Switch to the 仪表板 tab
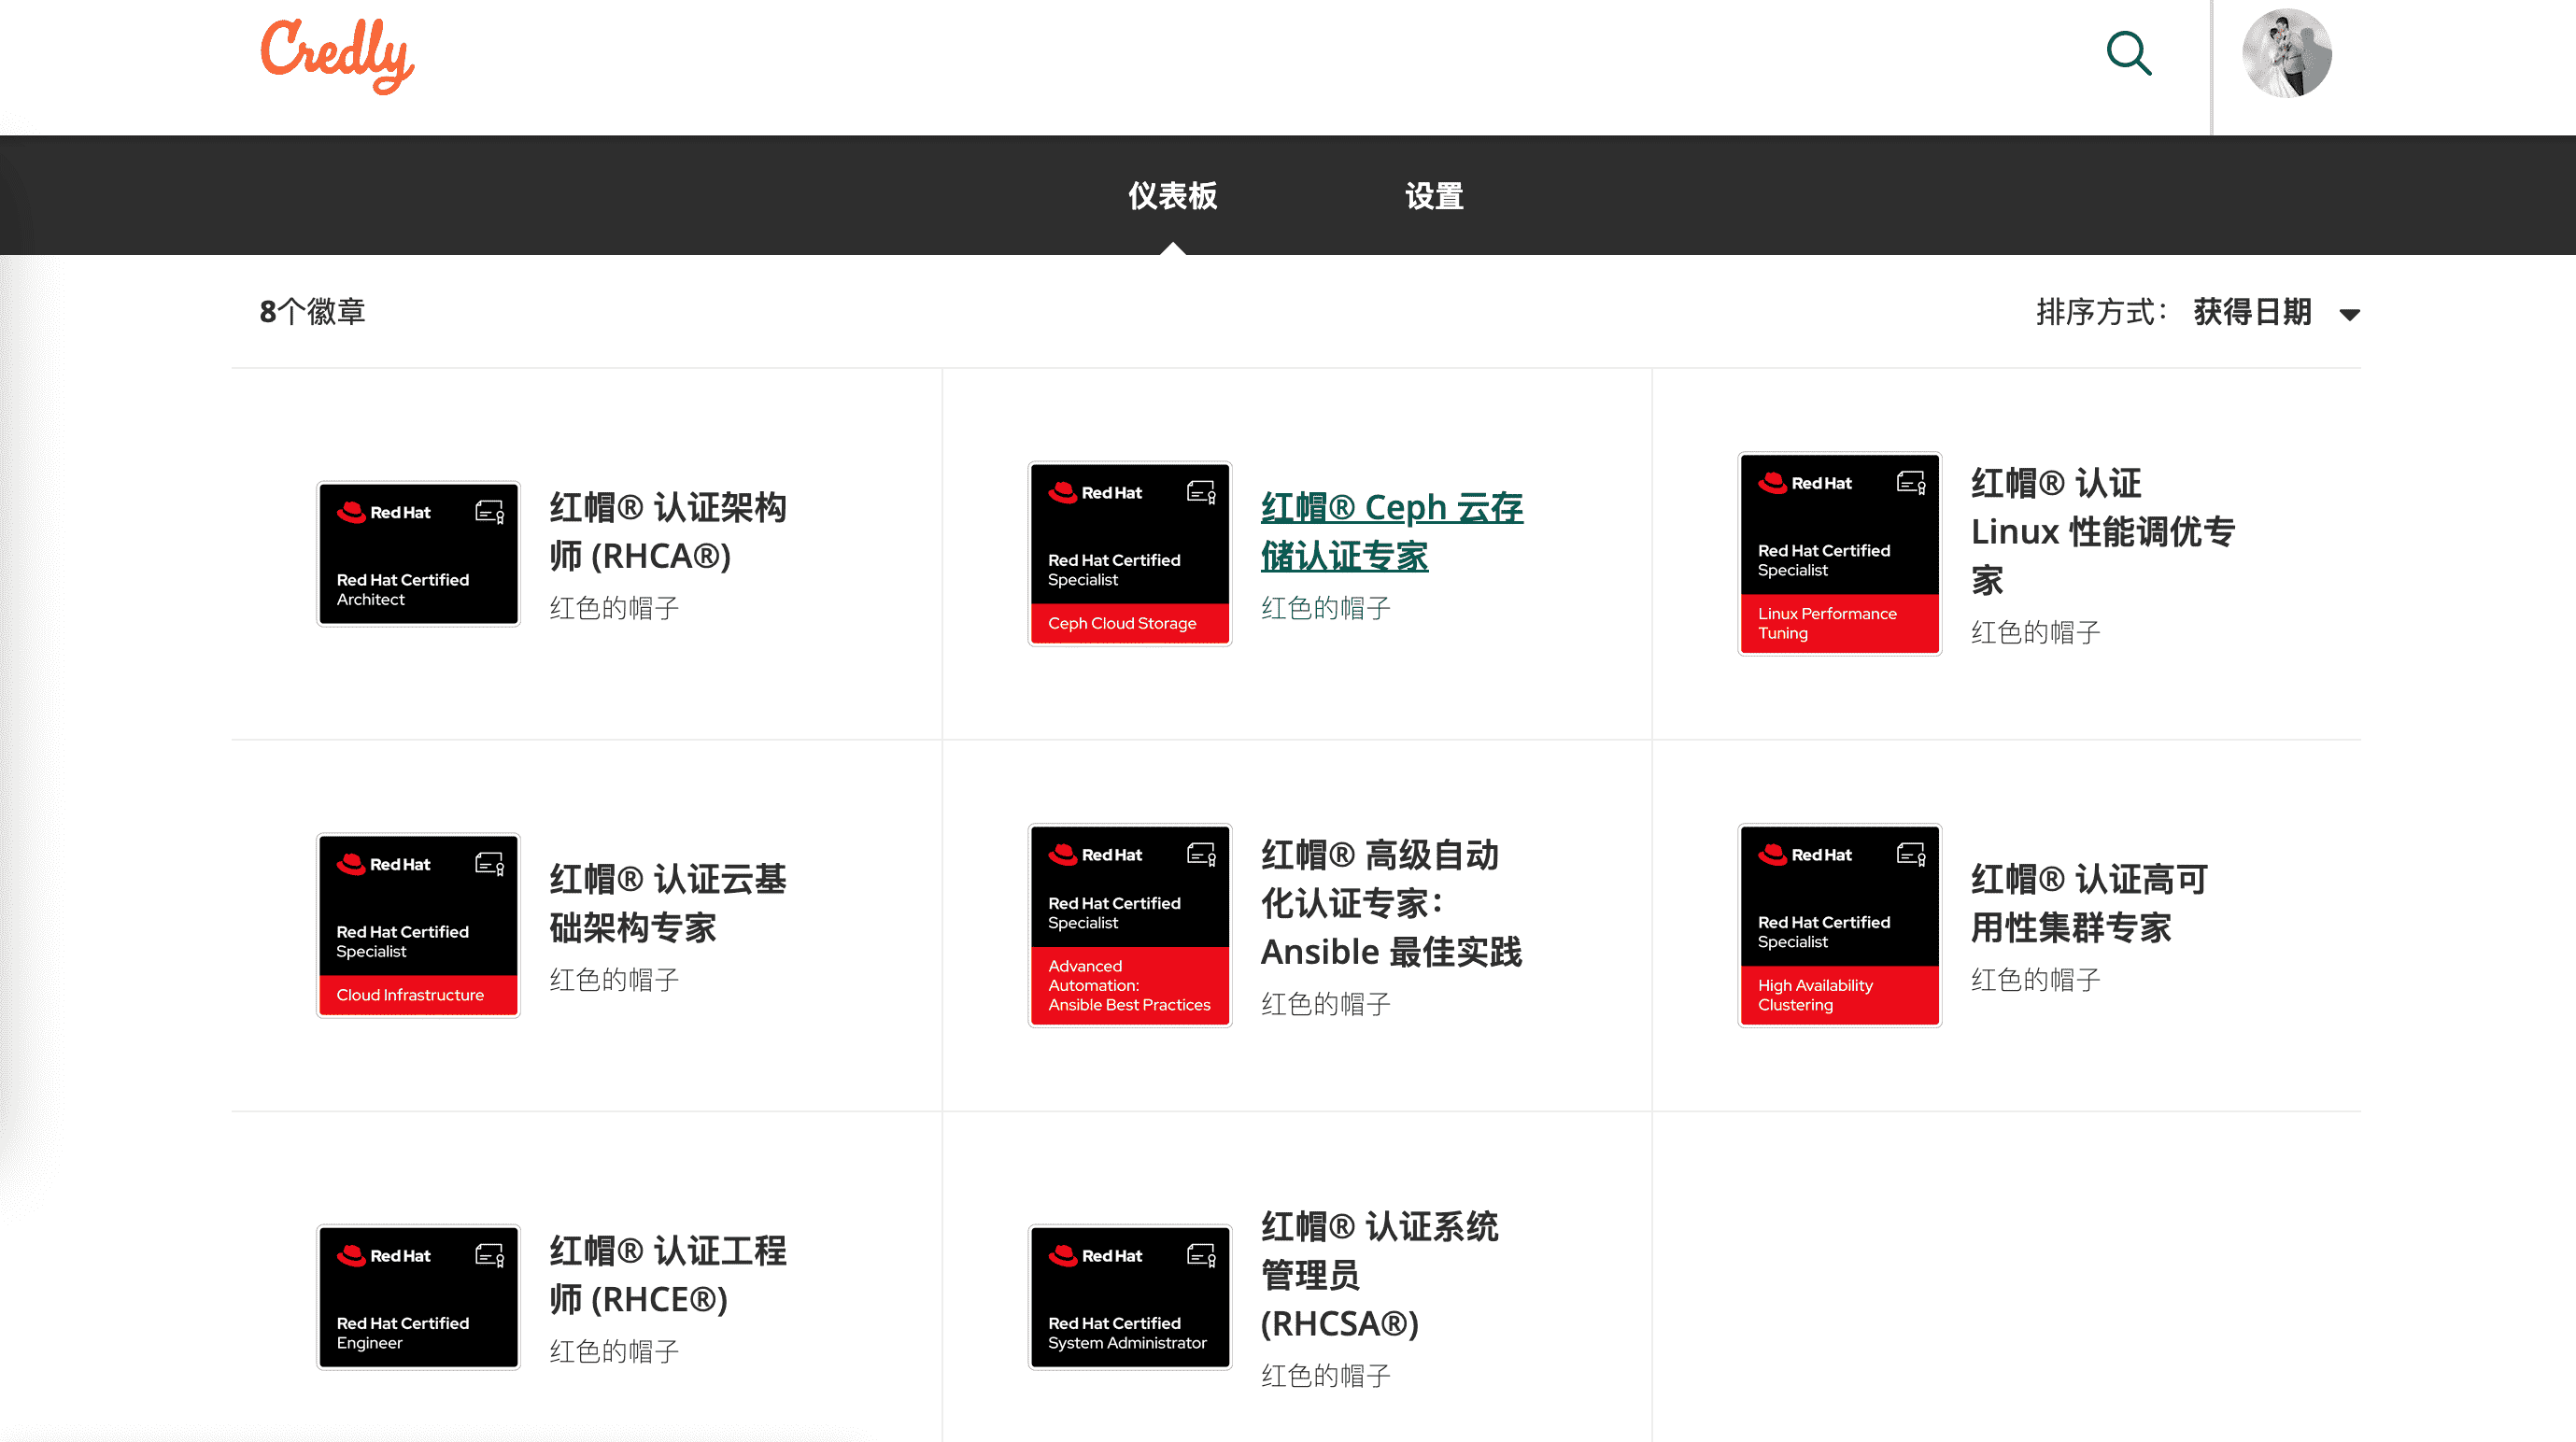2576x1442 pixels. pos(1172,196)
